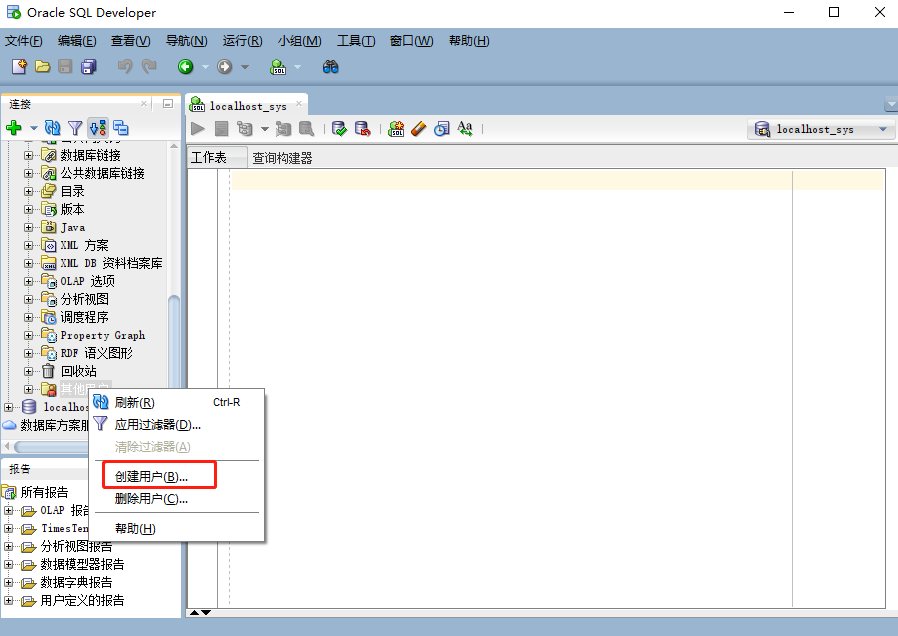Click 帮助(H) in the context menu

coord(176,528)
